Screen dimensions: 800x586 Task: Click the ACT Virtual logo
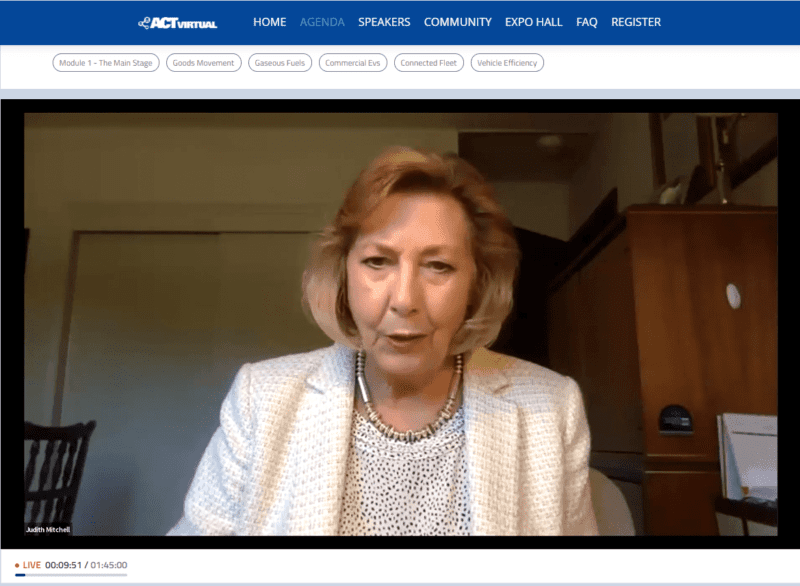(x=178, y=22)
